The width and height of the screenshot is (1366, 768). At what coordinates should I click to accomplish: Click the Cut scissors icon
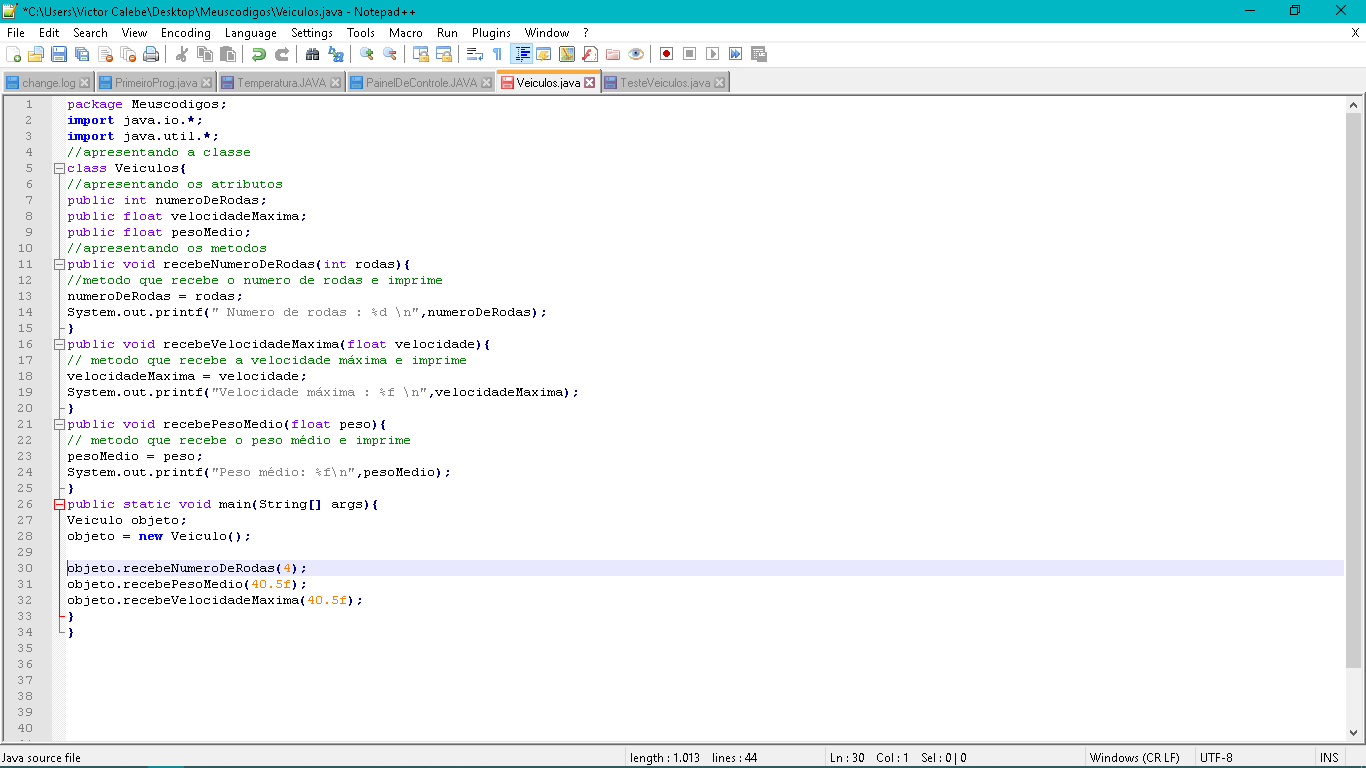pos(182,54)
